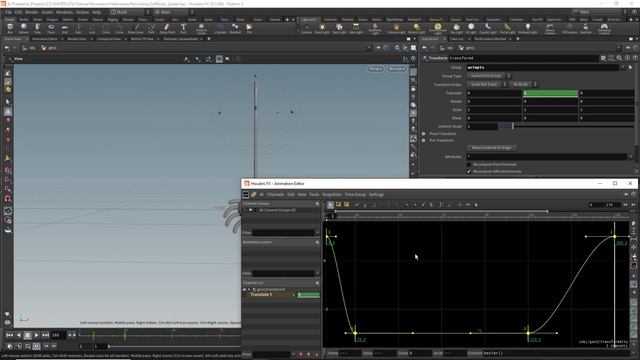This screenshot has height=360, width=640.
Task: Open the Scale Rot Trans order dropdown
Action: pos(487,84)
